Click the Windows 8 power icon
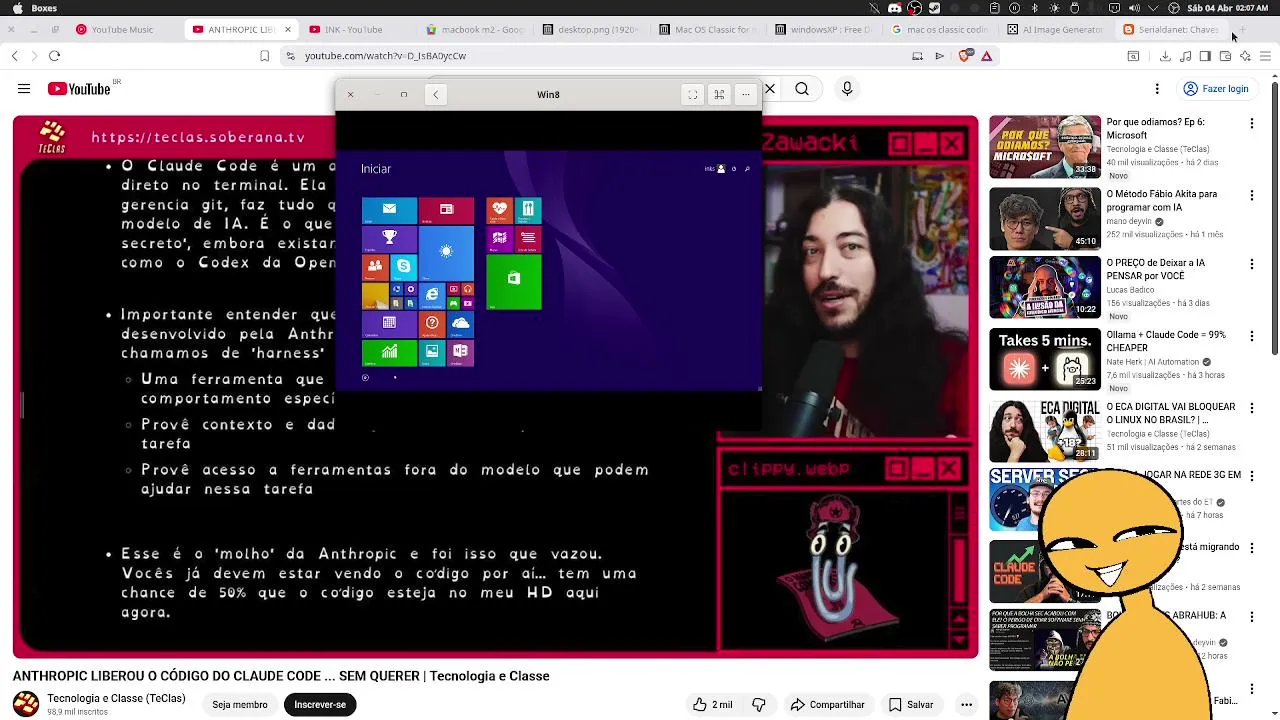Viewport: 1280px width, 720px height. click(x=734, y=169)
